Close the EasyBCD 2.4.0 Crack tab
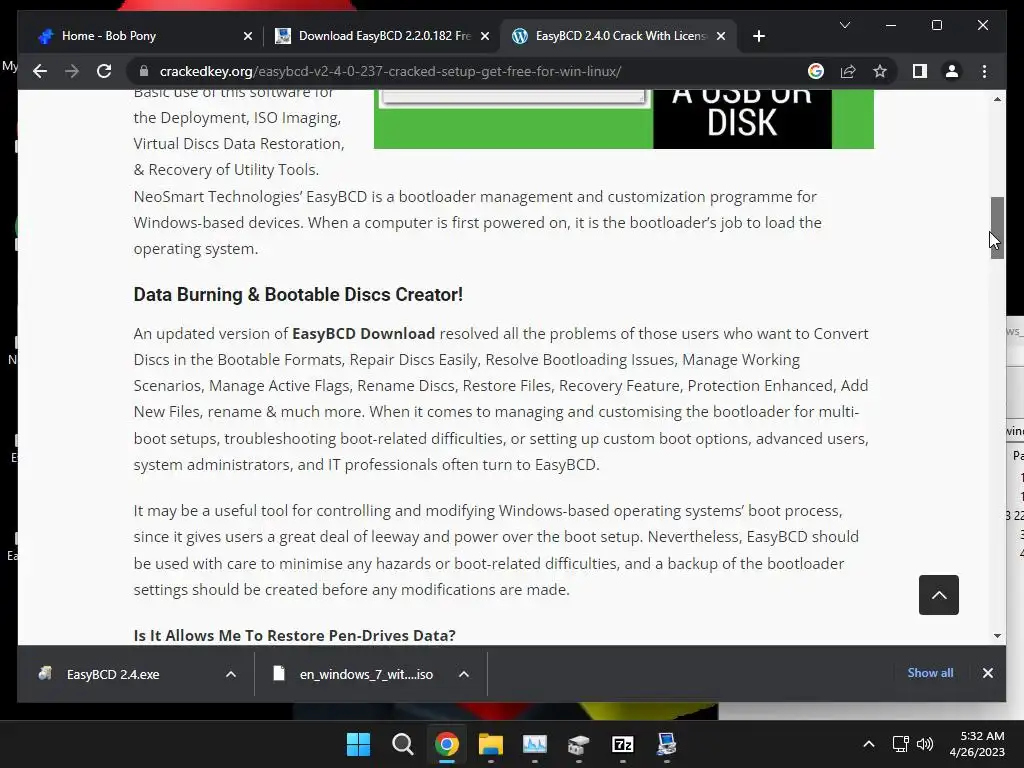 [721, 36]
